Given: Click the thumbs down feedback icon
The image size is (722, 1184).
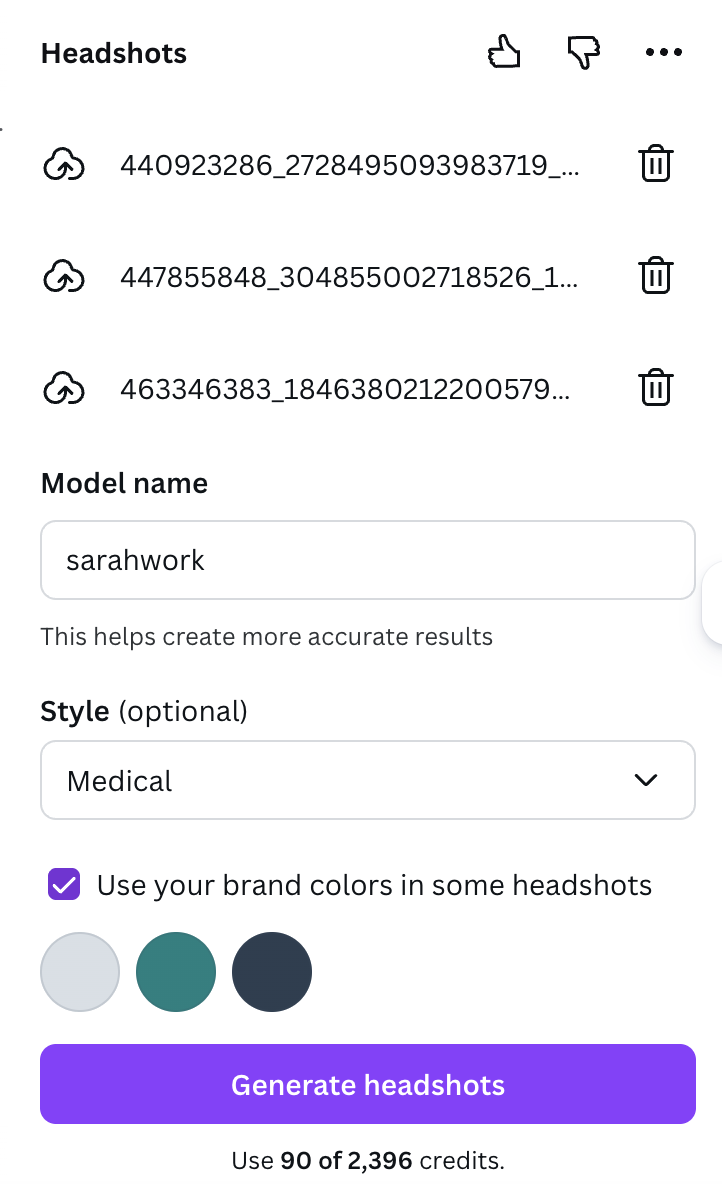Looking at the screenshot, I should (x=583, y=52).
